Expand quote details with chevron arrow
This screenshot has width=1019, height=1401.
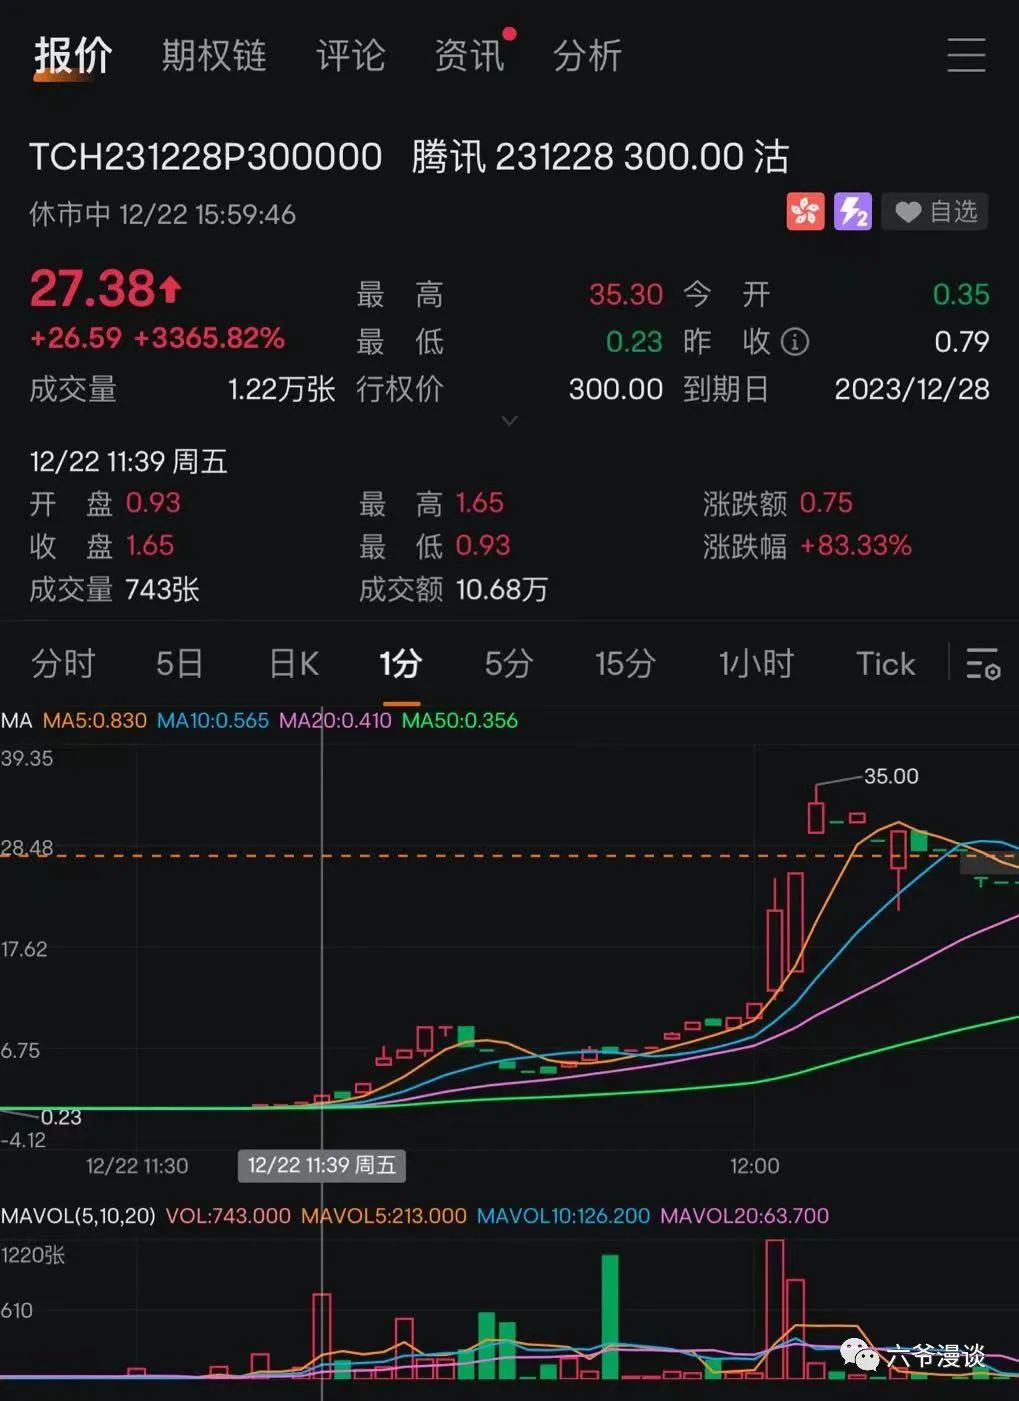click(509, 421)
